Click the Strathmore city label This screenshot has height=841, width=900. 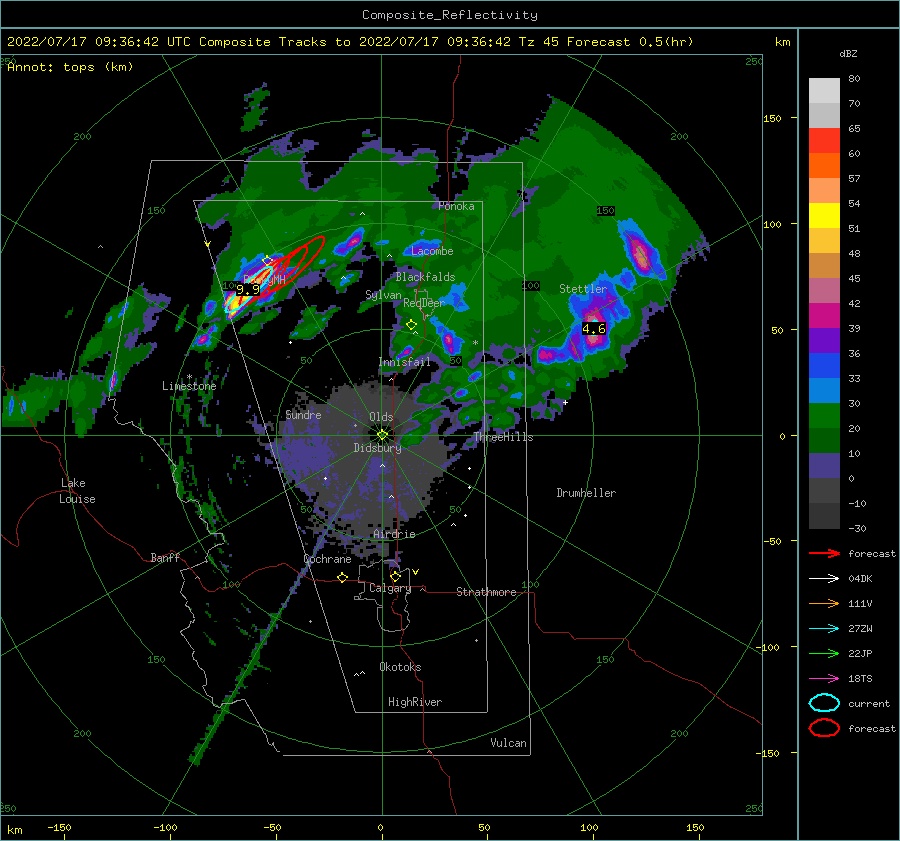[486, 592]
